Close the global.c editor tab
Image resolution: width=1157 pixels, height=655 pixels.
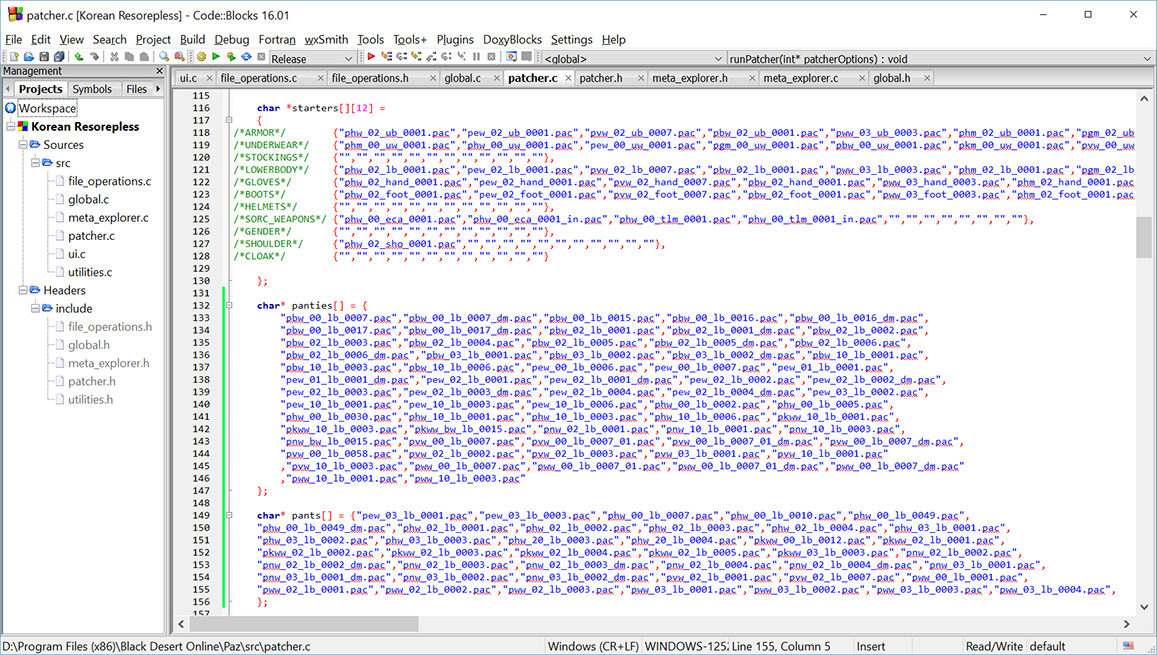[495, 77]
